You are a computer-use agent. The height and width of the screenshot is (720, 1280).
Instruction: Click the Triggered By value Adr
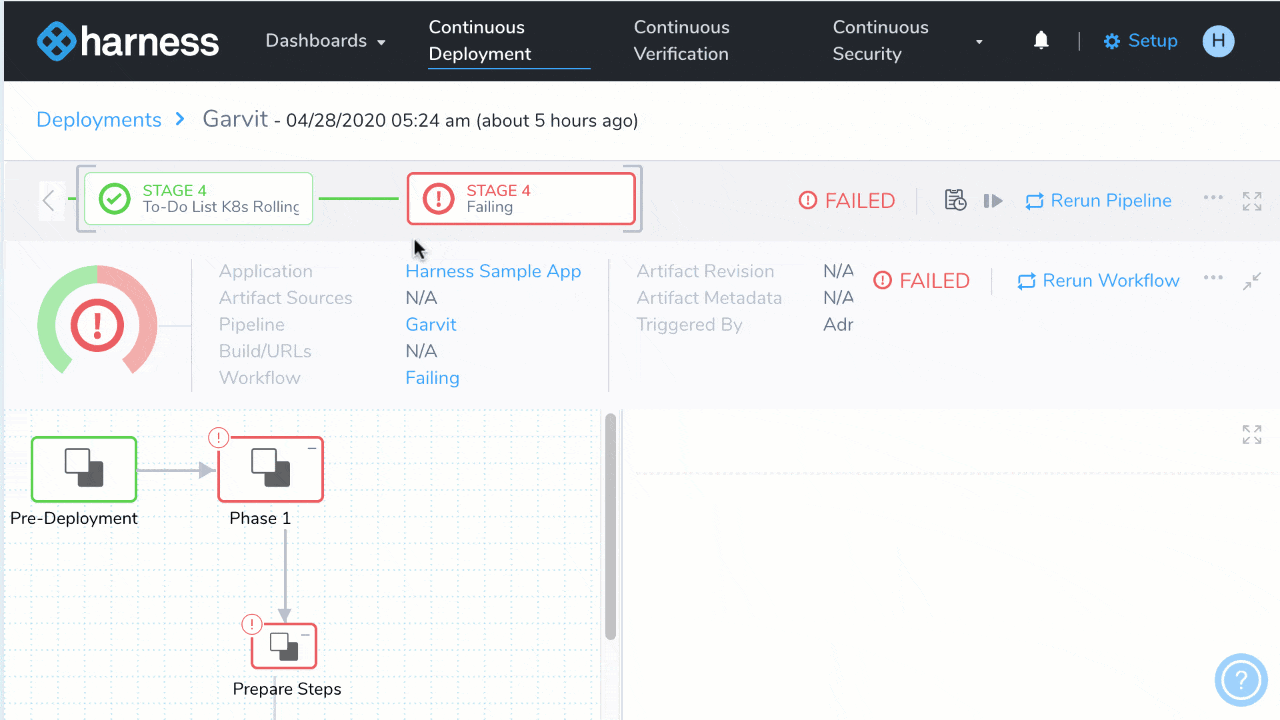point(838,325)
